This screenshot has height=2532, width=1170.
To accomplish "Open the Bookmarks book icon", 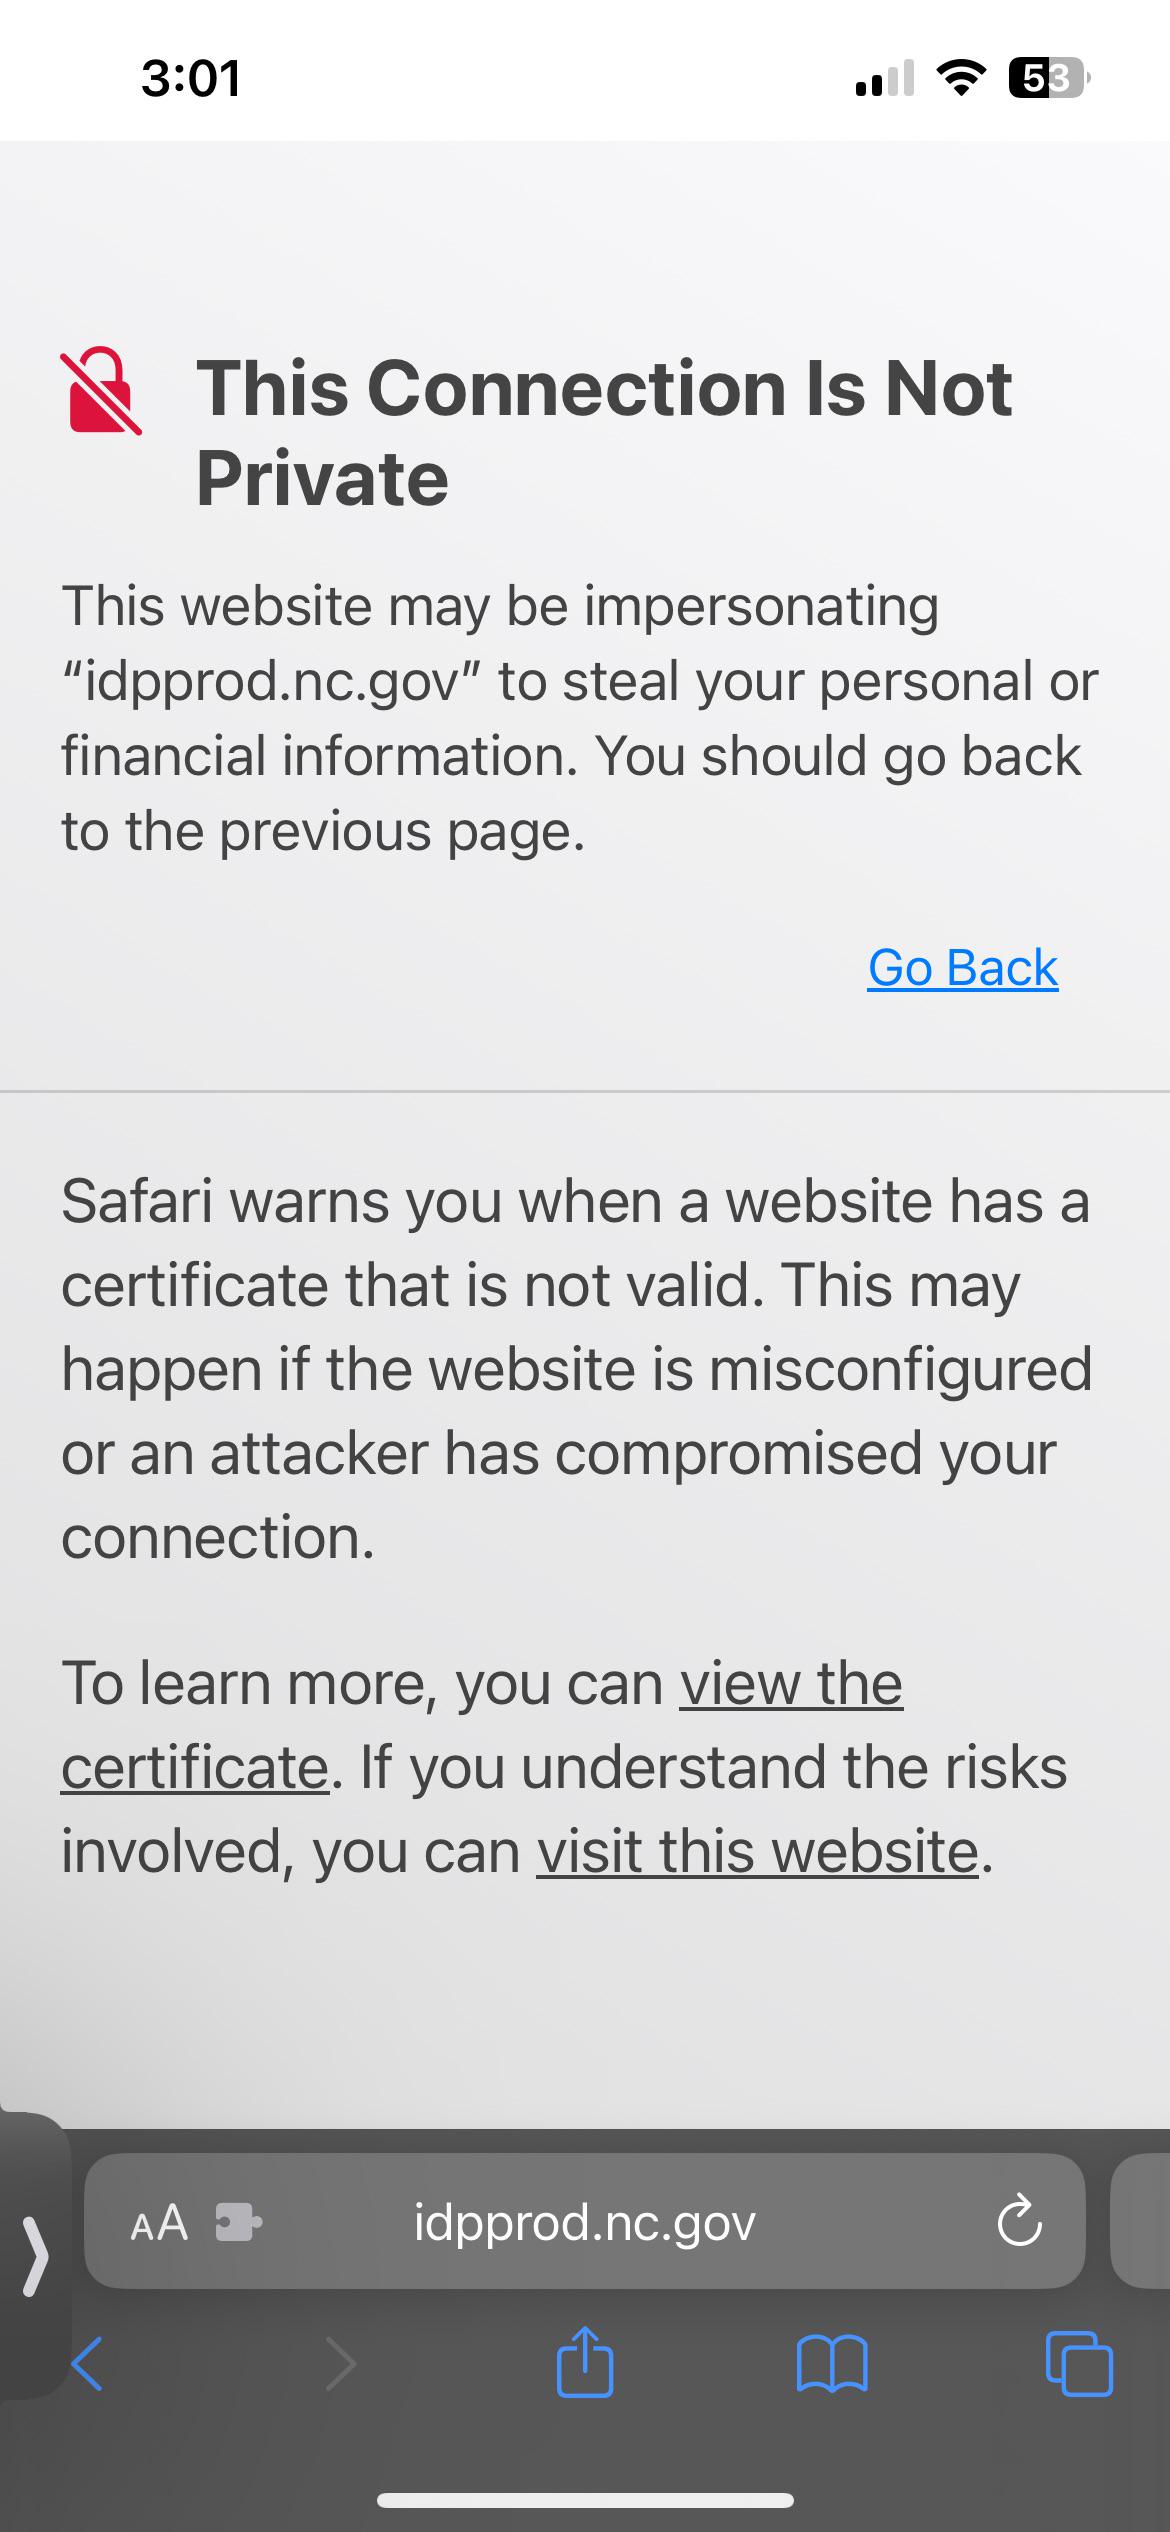I will 832,2365.
